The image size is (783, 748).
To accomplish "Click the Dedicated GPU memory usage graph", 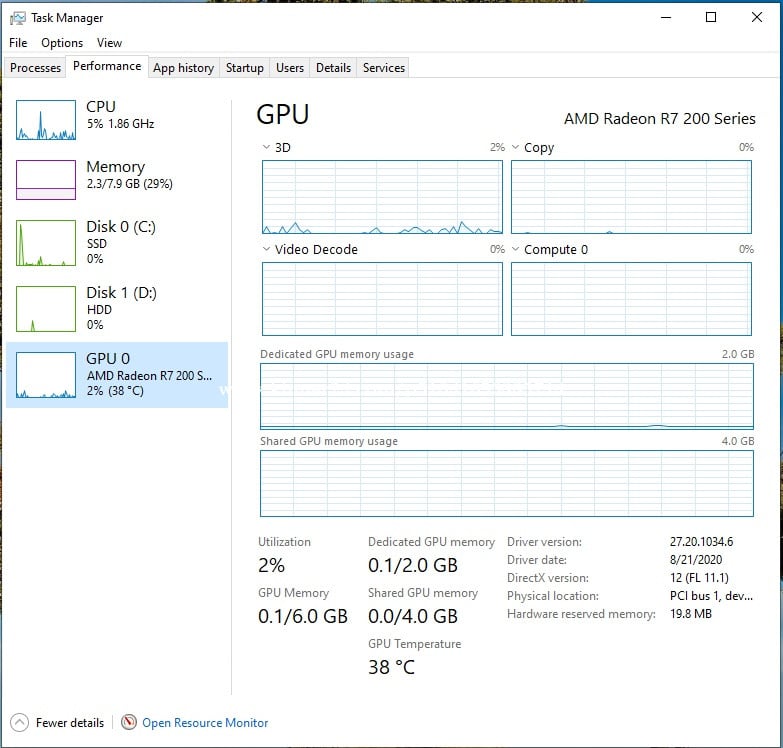I will pos(507,396).
